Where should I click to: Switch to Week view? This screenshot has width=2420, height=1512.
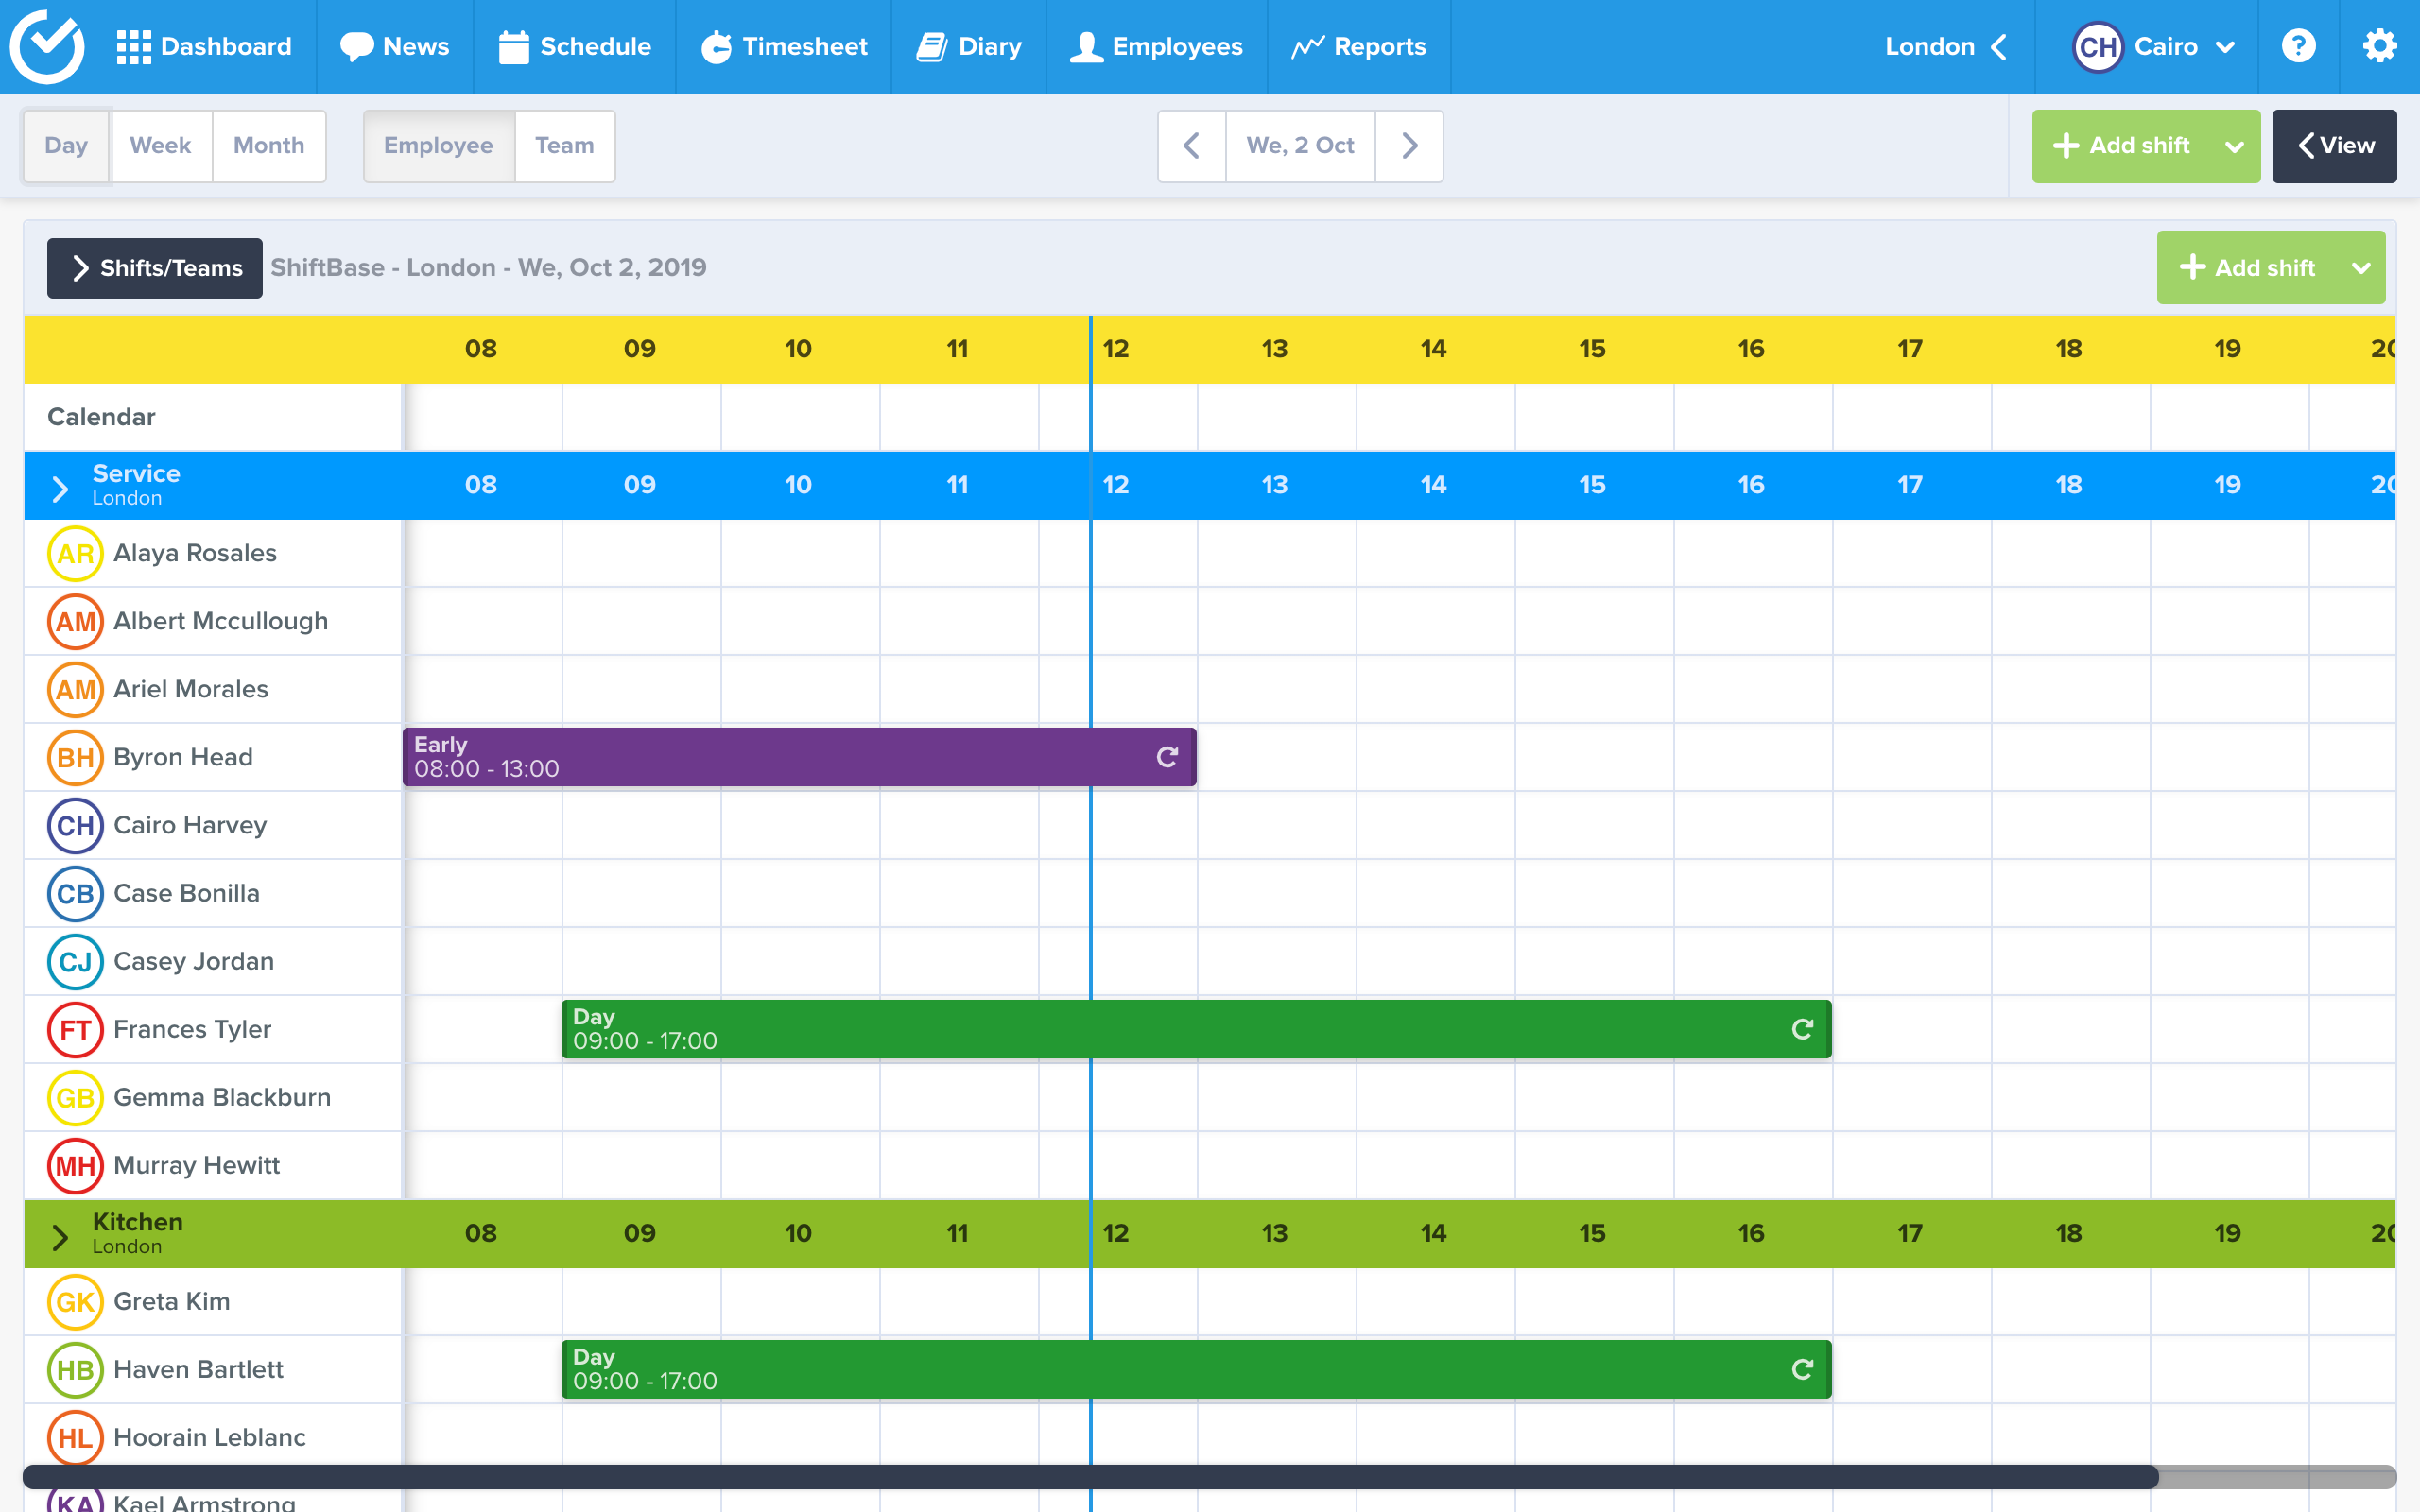coord(160,146)
